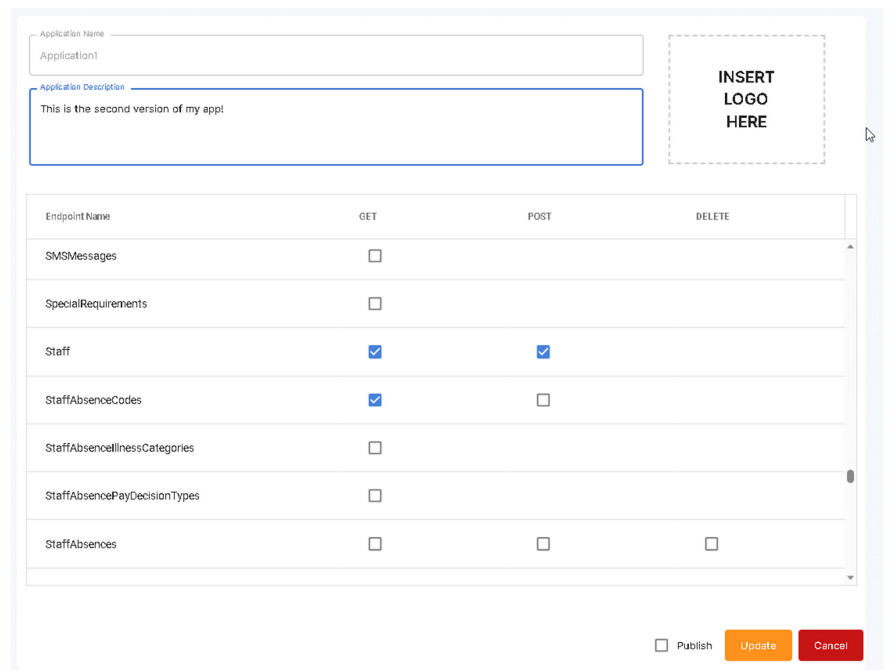Disable GET for StaffAbsenceCodes

(x=375, y=400)
